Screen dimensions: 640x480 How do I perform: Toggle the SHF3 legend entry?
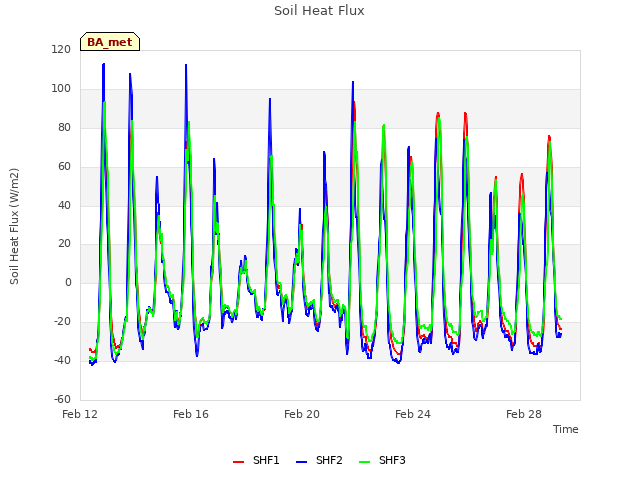382,460
